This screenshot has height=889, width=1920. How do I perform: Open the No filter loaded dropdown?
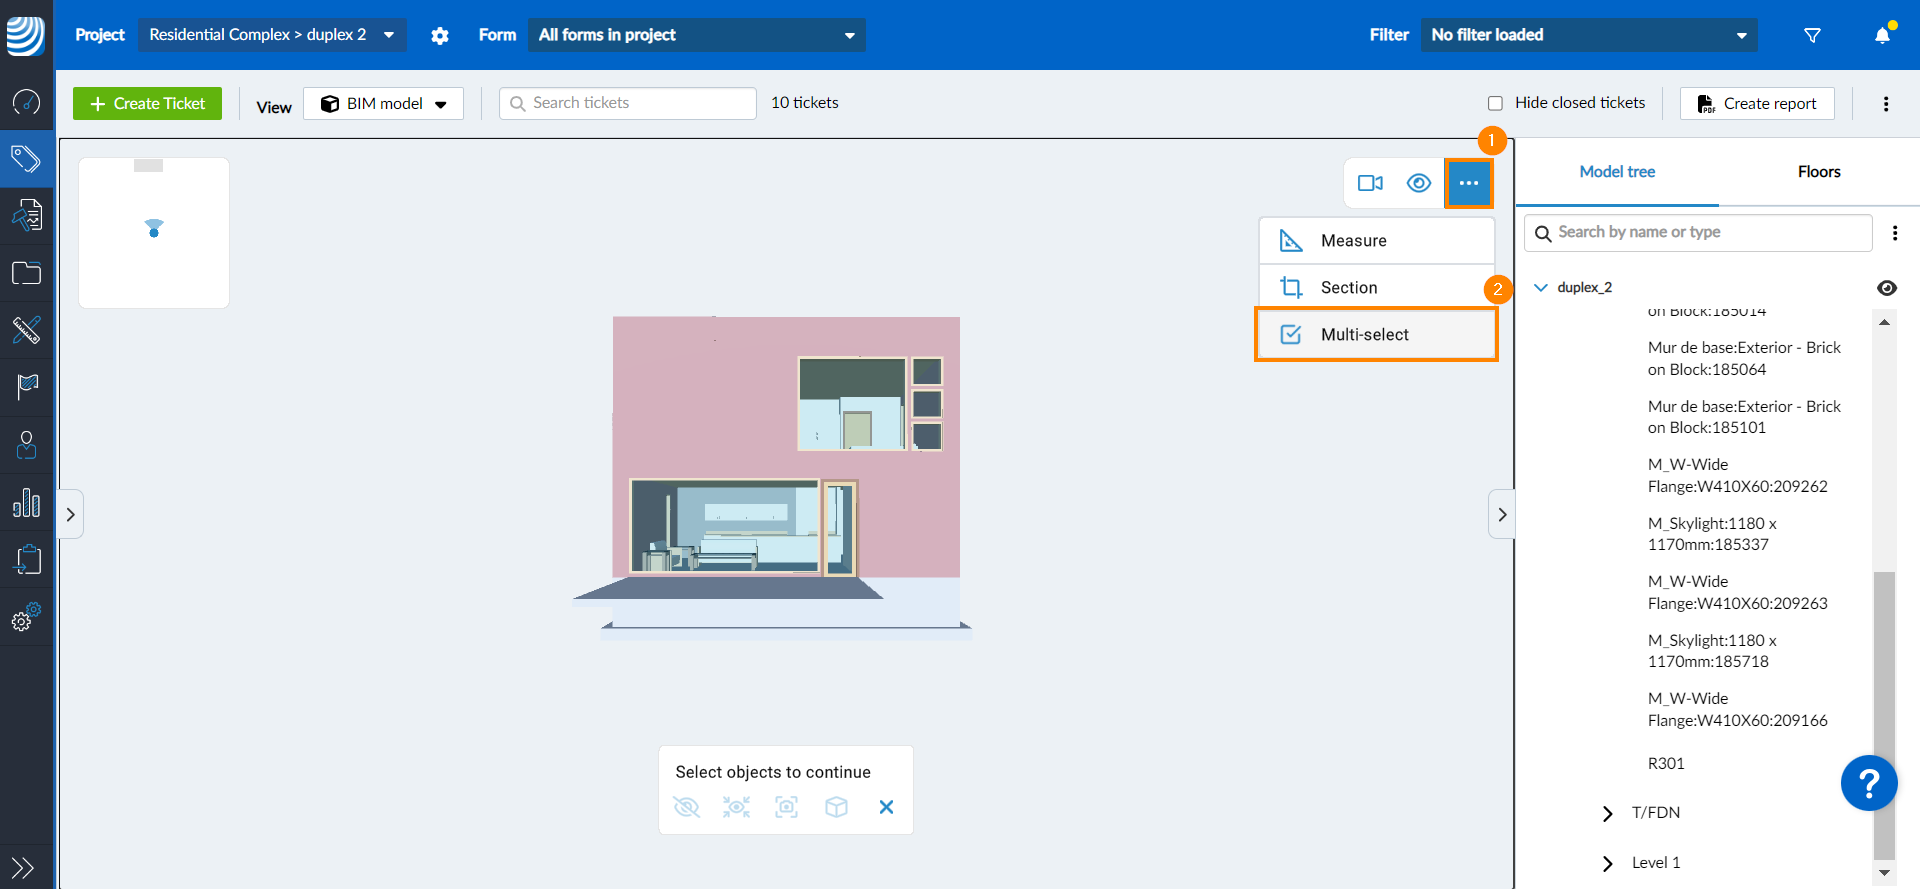[x=1588, y=35]
